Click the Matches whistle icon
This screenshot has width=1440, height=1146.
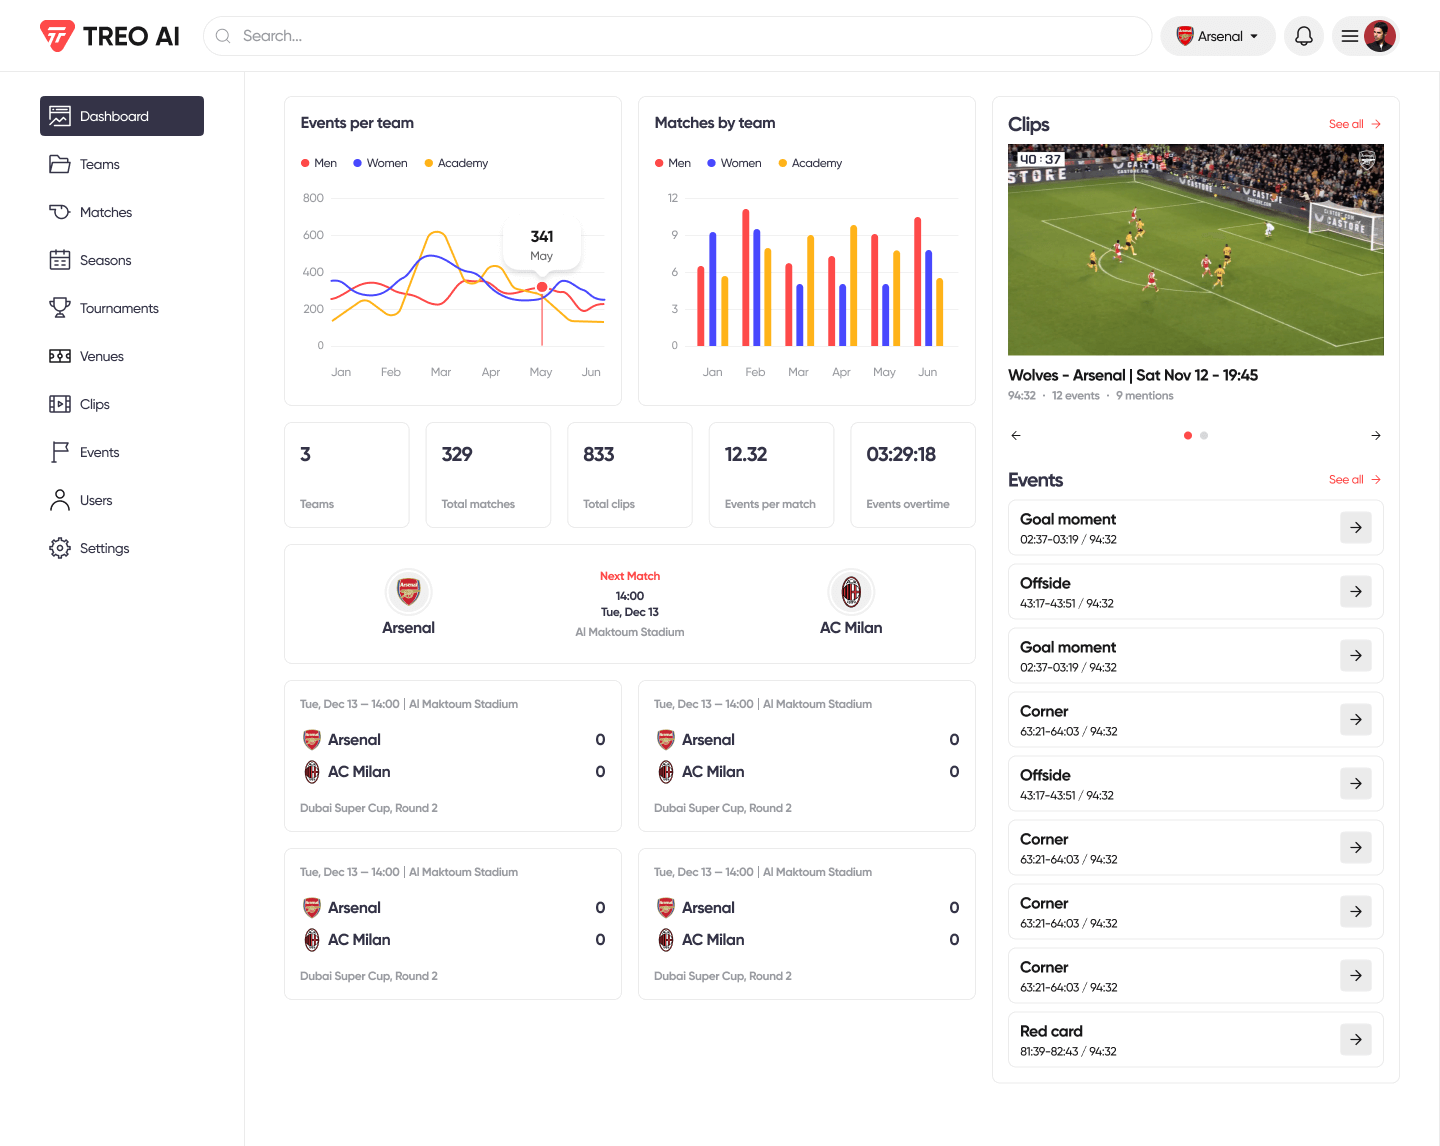(60, 212)
